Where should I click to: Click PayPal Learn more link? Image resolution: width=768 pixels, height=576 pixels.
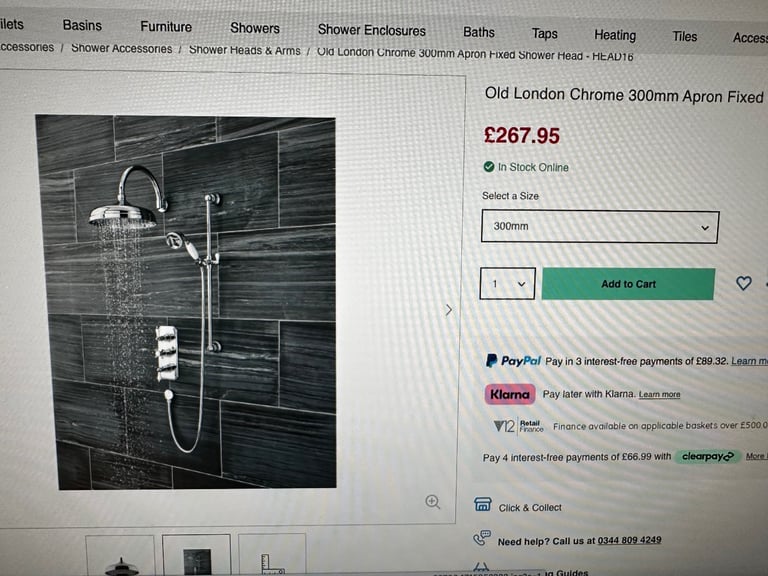tap(749, 361)
